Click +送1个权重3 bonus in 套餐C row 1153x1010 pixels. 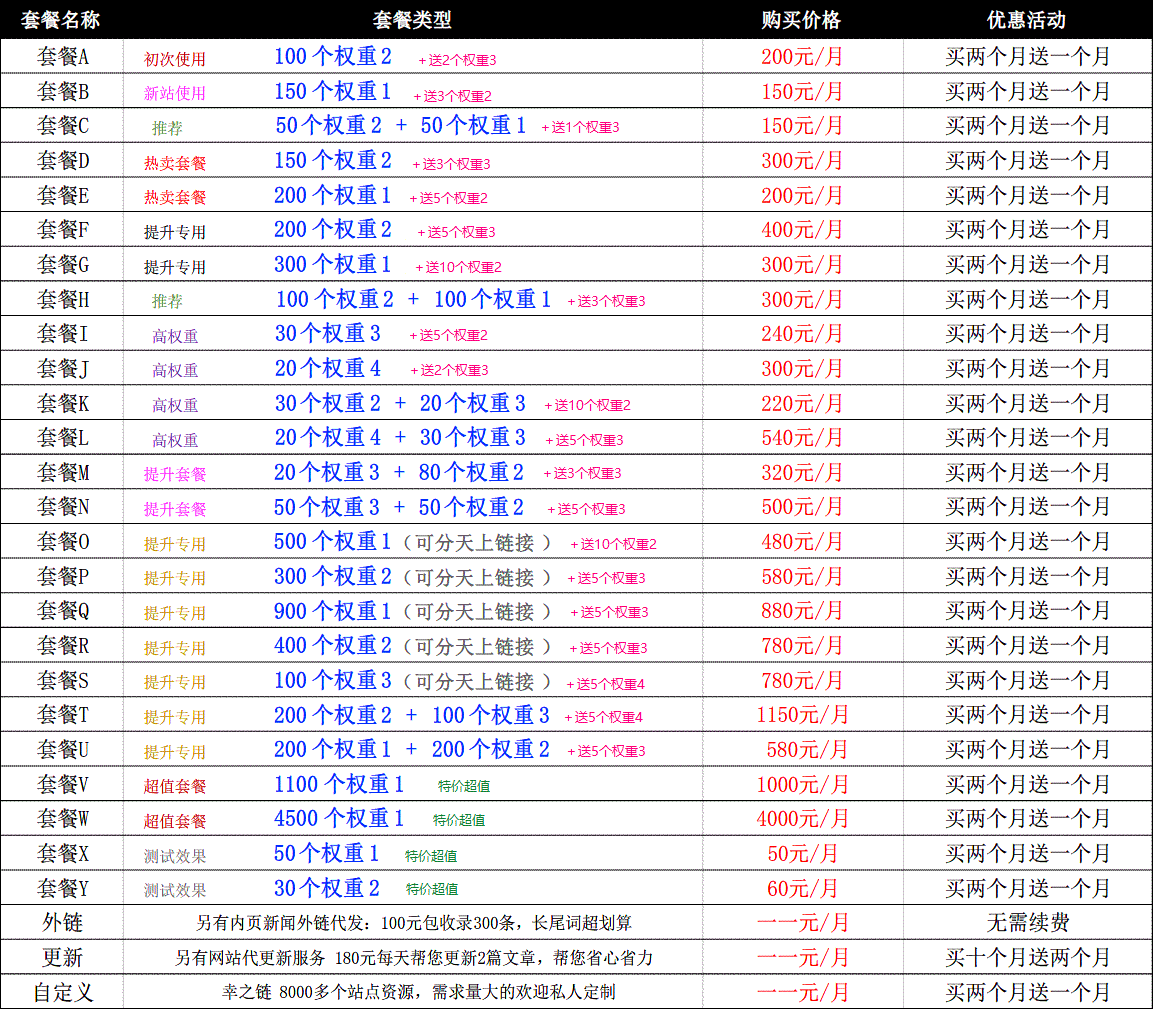click(581, 127)
